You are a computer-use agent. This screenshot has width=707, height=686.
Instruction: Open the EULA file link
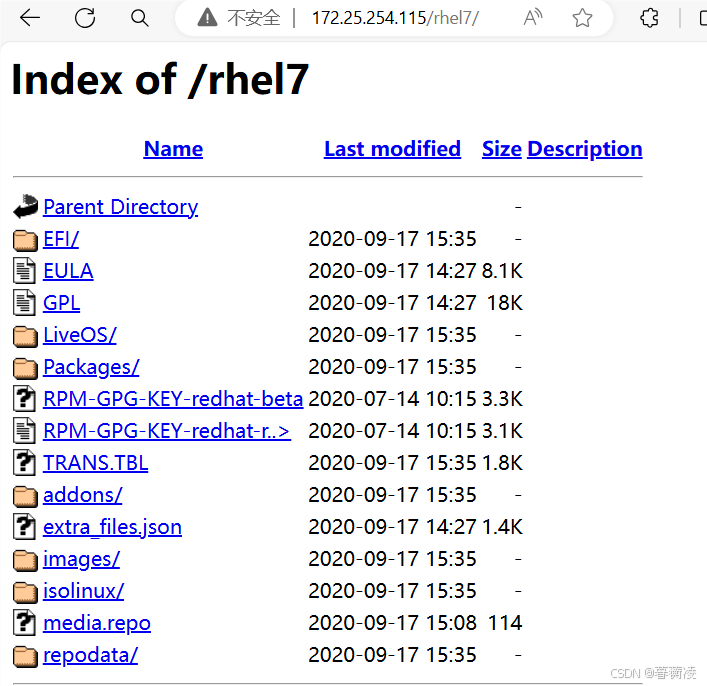click(x=68, y=271)
